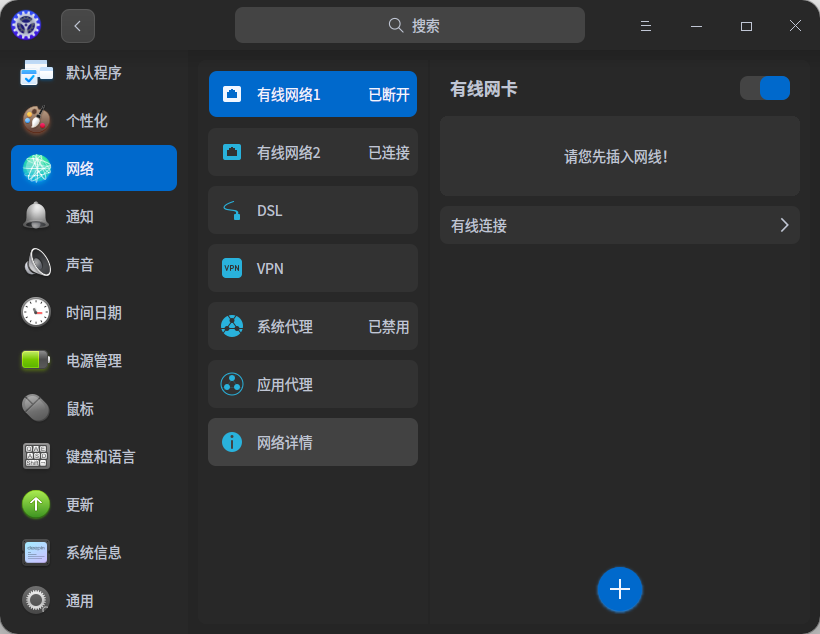Open the 键盘和语言 keyboard settings
This screenshot has width=820, height=634.
94,456
